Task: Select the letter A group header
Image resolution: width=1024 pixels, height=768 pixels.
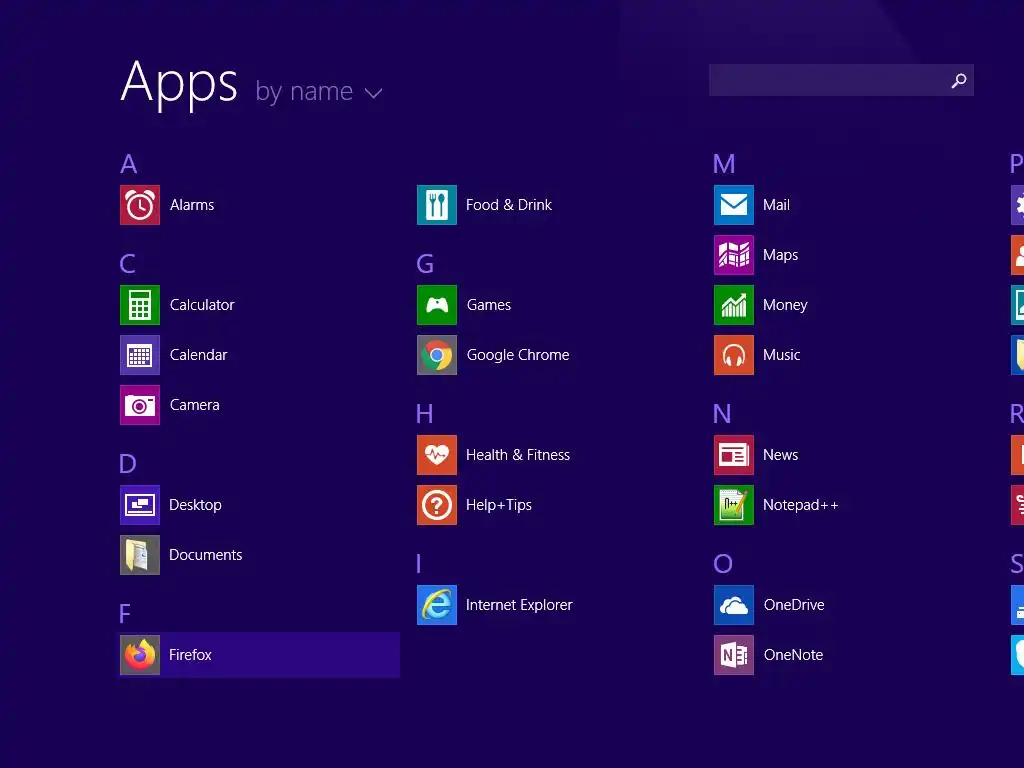Action: [129, 164]
